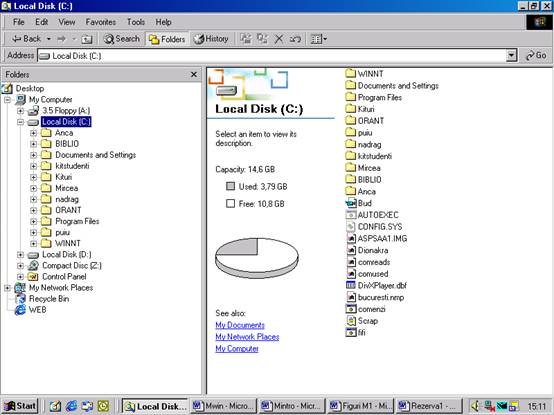Select the Bud file icon
The width and height of the screenshot is (554, 415).
click(x=351, y=203)
